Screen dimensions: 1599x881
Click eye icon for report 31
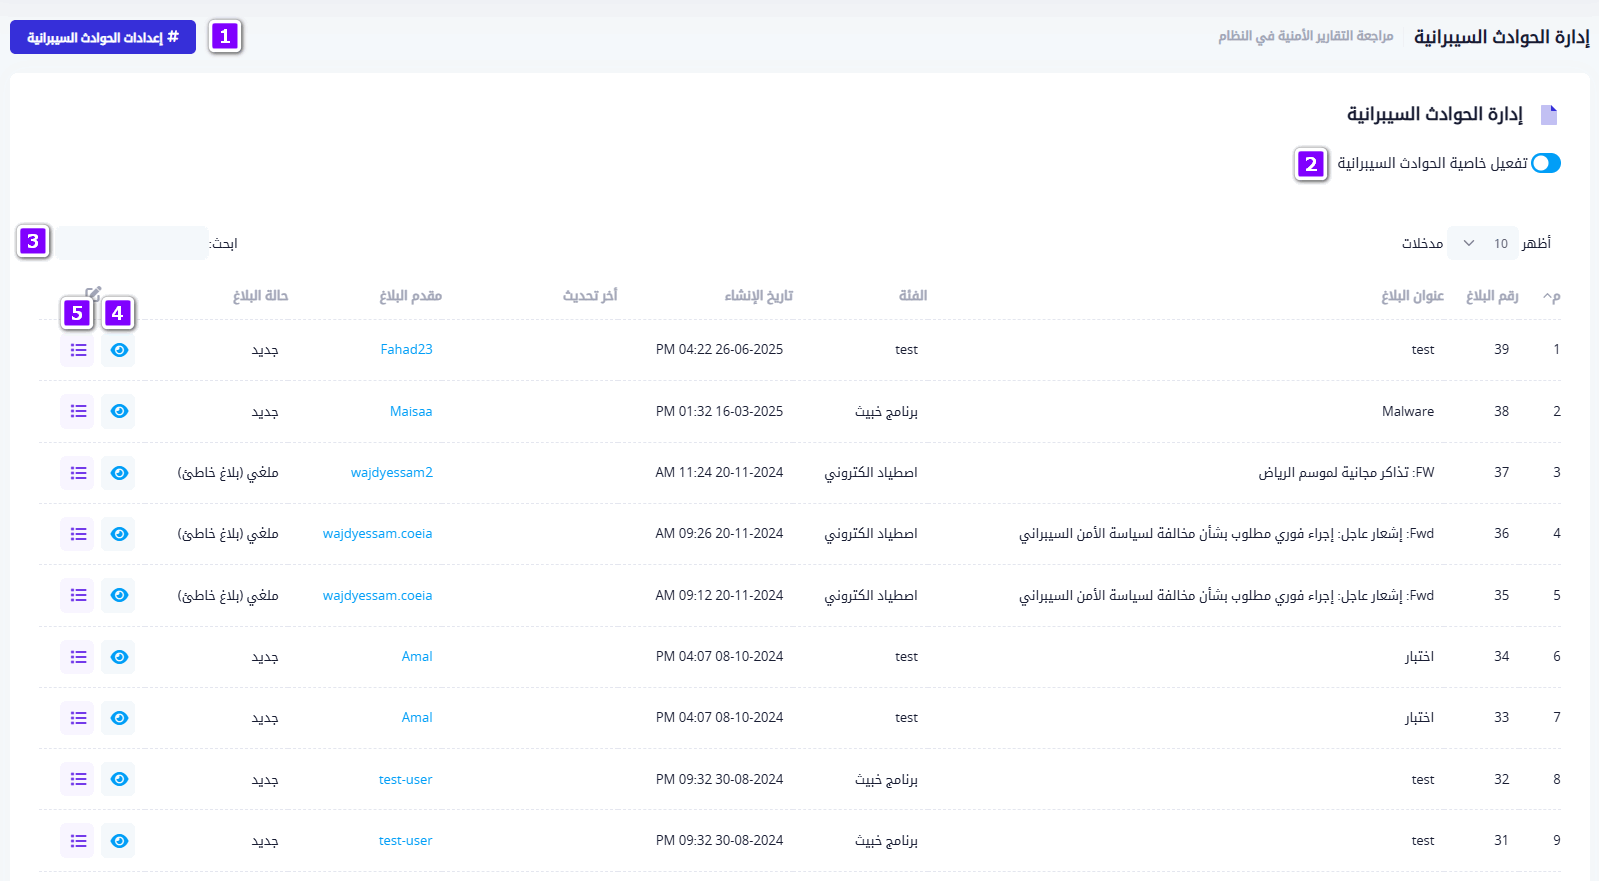click(119, 841)
